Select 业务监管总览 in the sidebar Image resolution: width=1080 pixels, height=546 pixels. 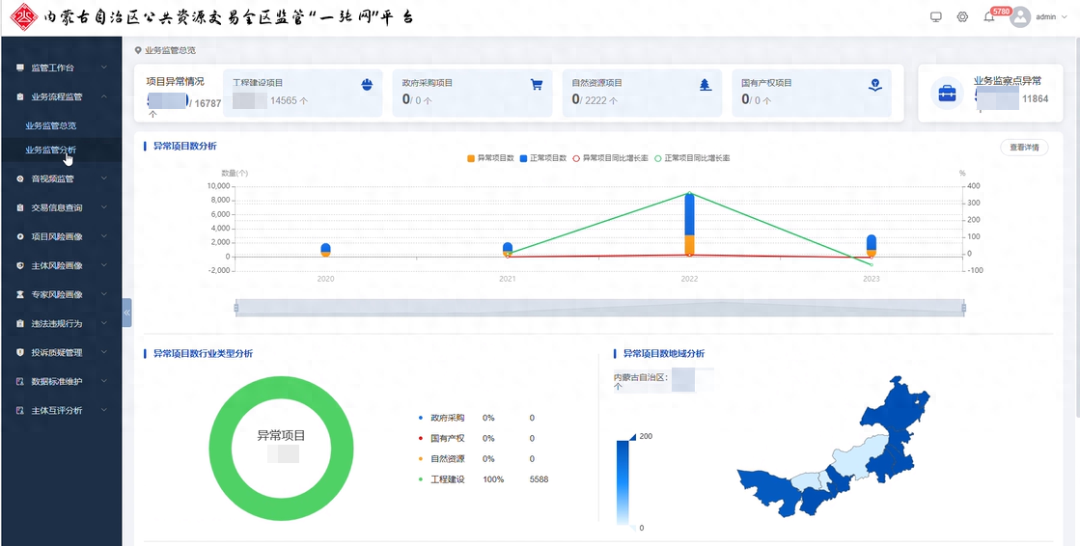tap(51, 126)
